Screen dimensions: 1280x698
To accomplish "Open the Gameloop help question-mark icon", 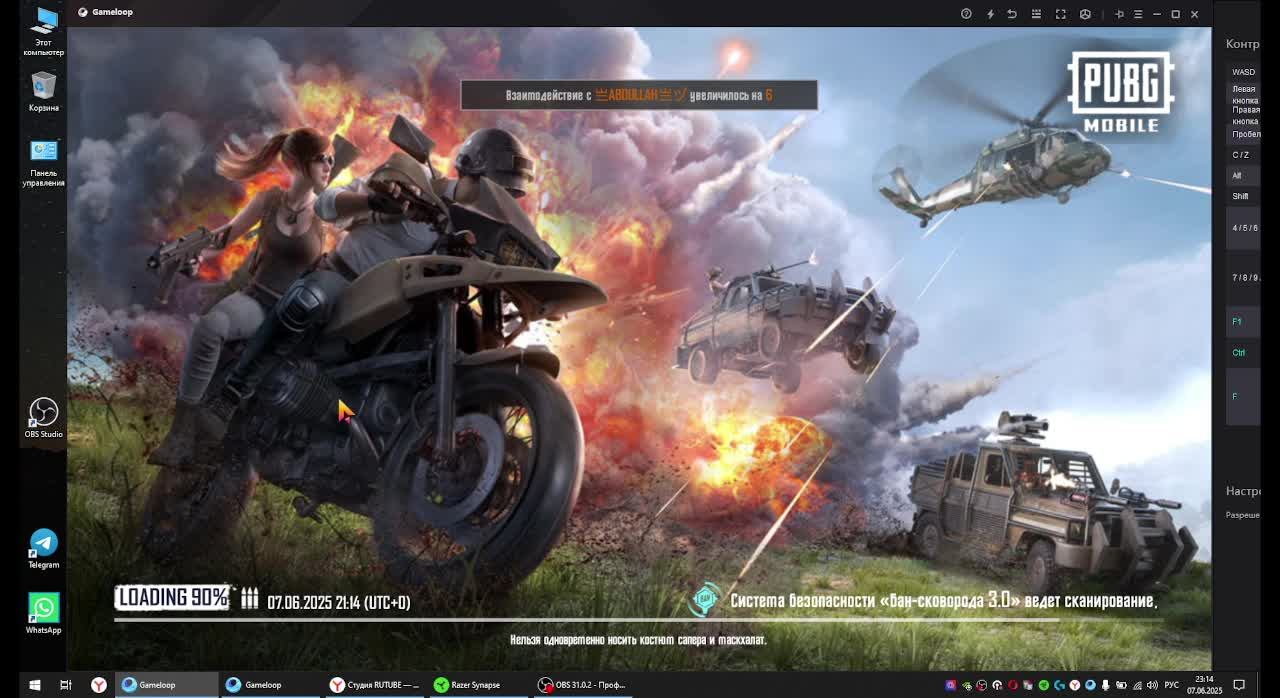I will click(966, 14).
